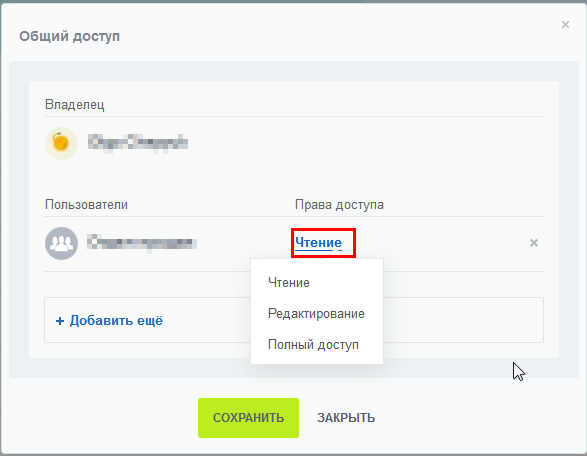
Task: Choose Полный доступ in the permissions menu
Action: pyautogui.click(x=313, y=344)
